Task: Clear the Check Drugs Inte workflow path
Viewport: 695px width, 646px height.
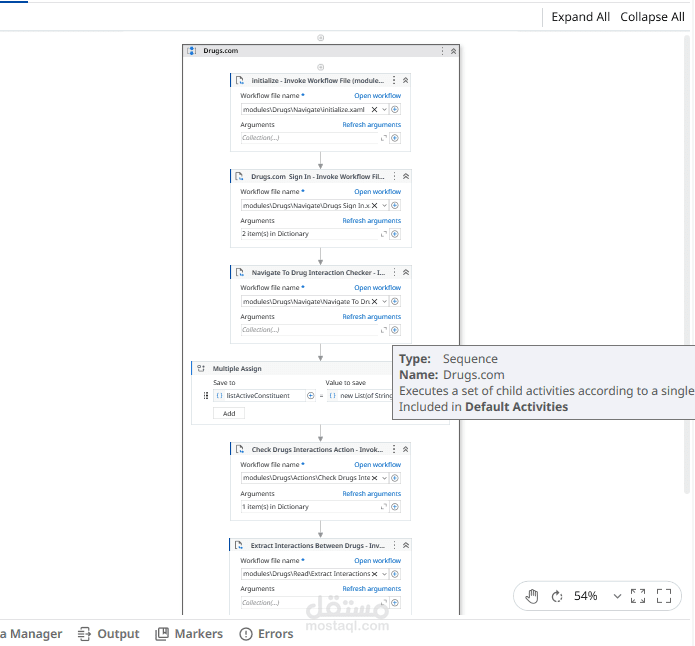Action: coord(374,478)
